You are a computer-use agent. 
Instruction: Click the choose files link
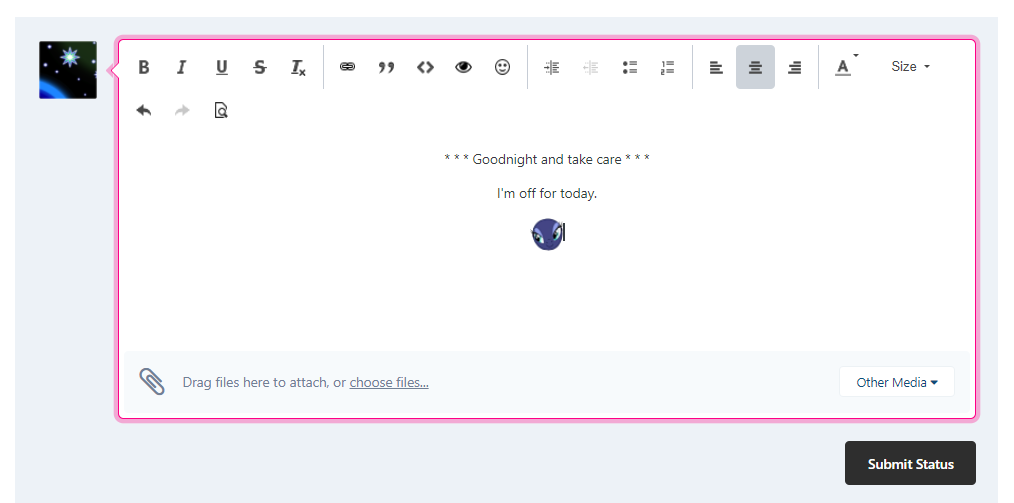(x=389, y=382)
